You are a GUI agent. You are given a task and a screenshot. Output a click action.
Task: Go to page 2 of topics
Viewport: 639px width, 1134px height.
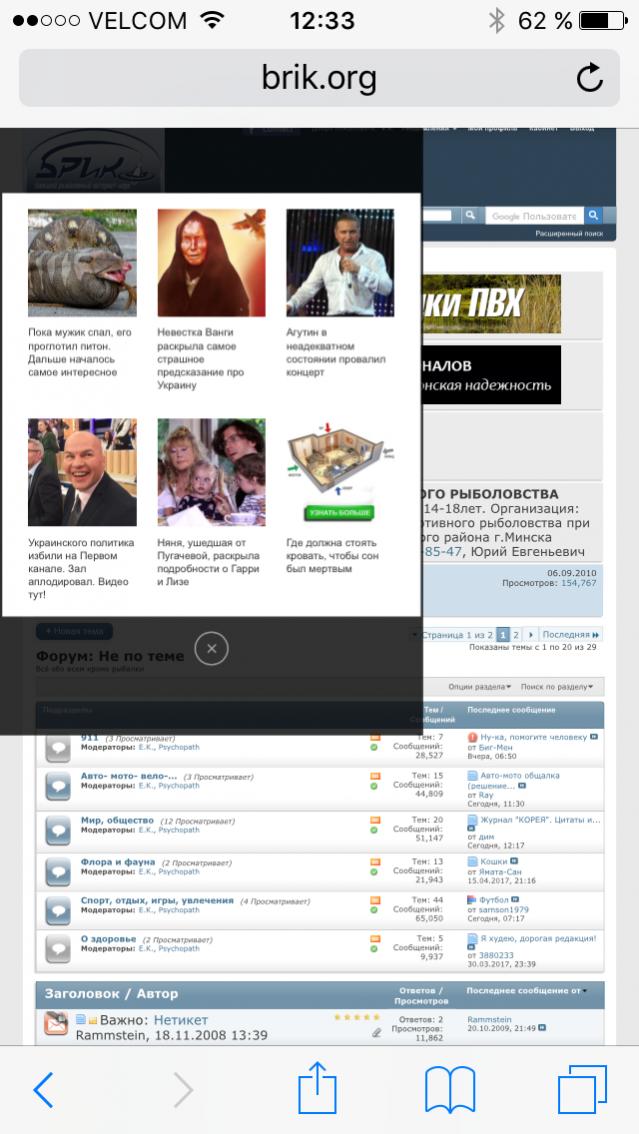click(516, 635)
